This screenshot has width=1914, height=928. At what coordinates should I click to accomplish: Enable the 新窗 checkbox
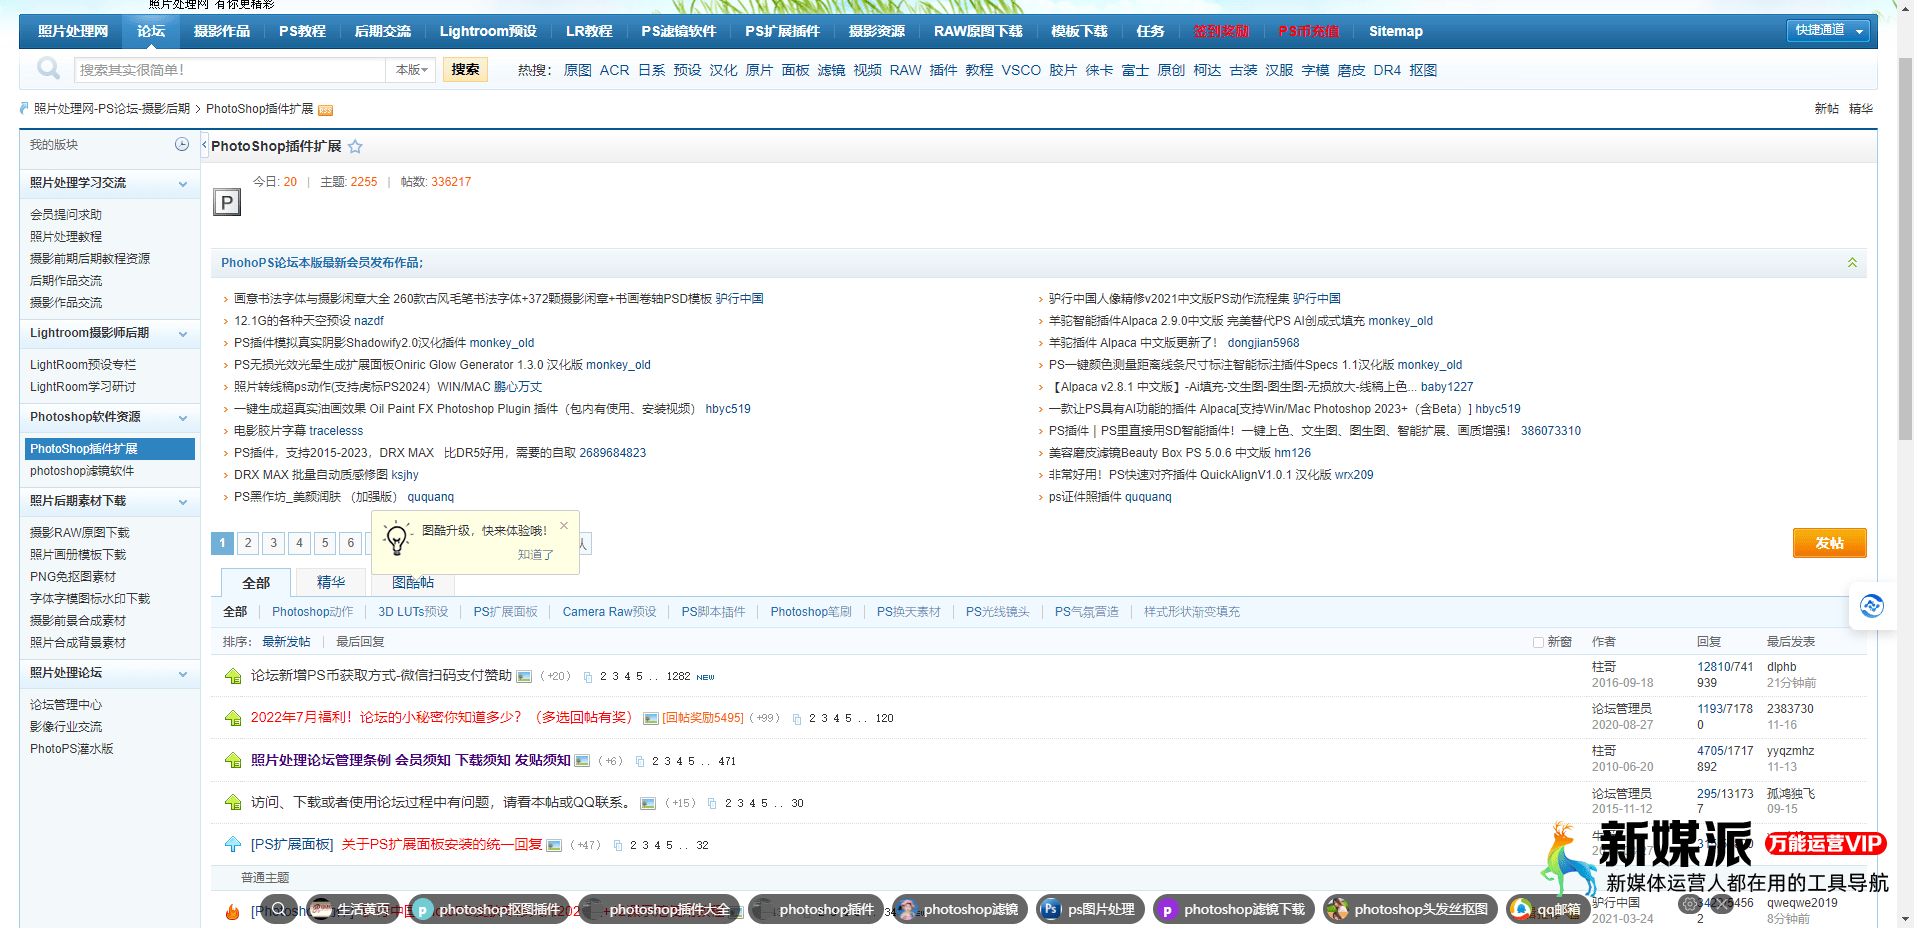(x=1538, y=642)
